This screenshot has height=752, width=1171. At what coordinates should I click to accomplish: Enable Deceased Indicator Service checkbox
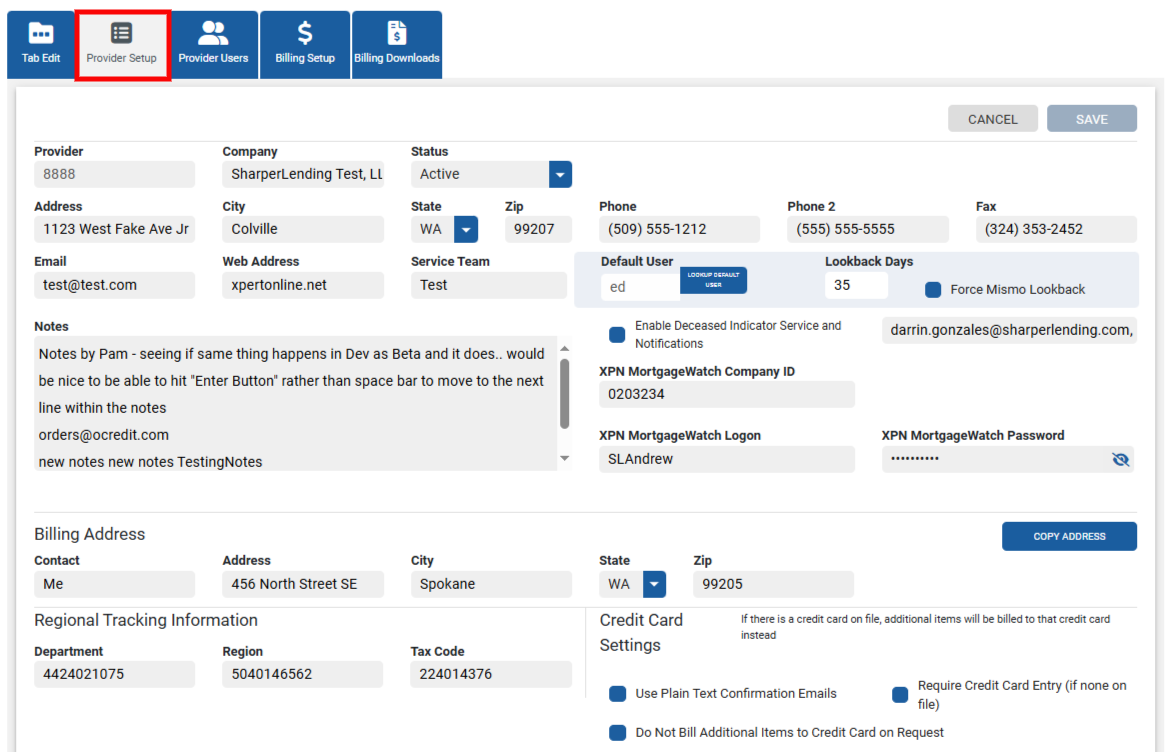617,335
